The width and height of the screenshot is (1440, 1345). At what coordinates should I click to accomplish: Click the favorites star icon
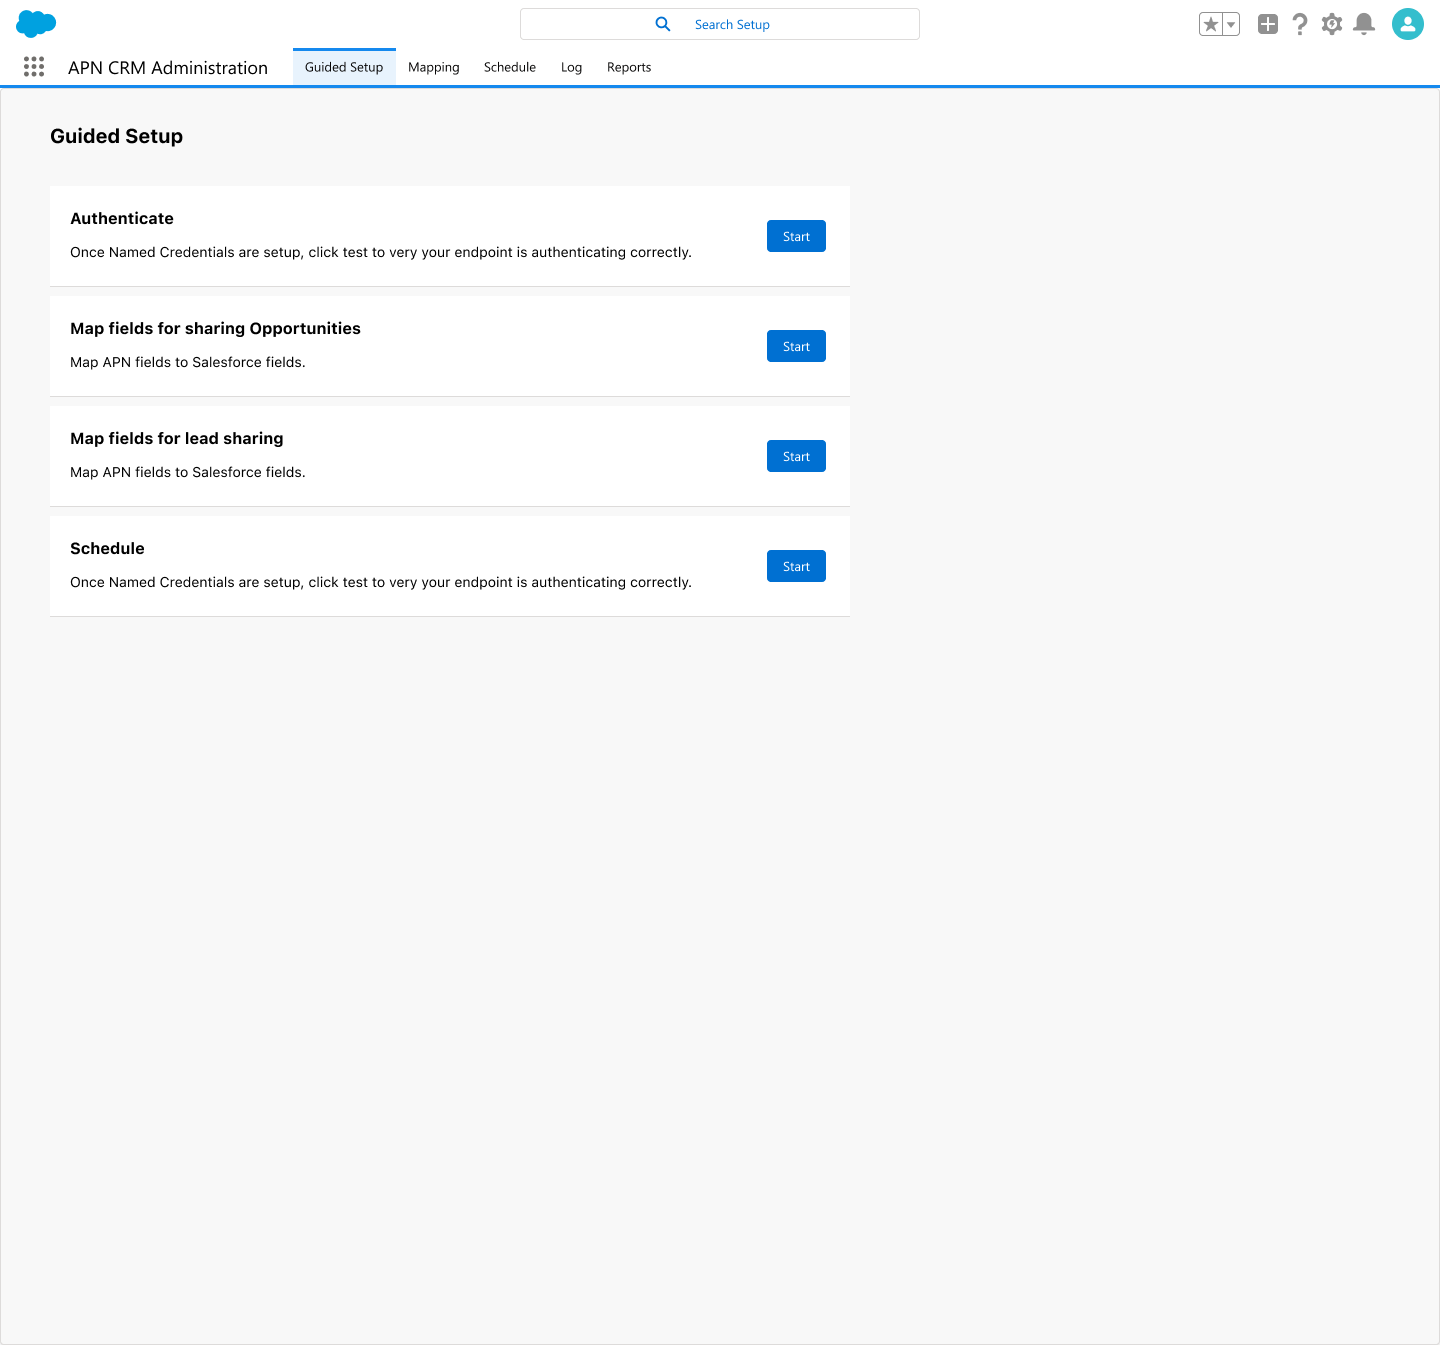tap(1211, 24)
